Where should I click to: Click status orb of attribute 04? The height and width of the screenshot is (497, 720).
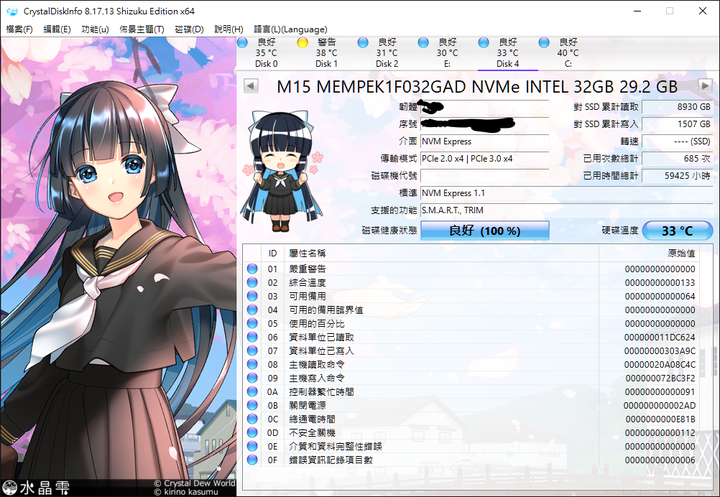pos(252,310)
